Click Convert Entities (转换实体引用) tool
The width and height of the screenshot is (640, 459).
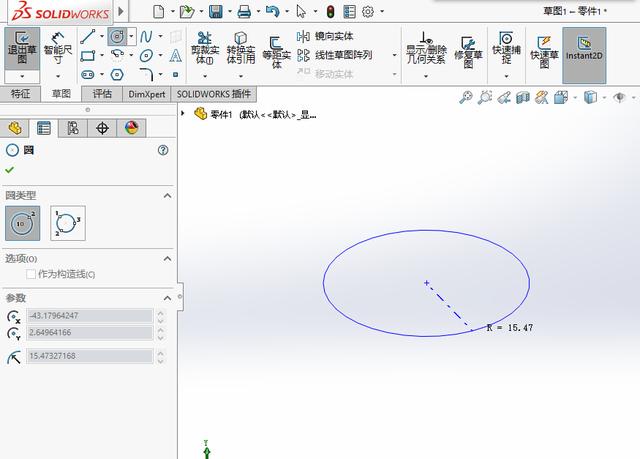[x=240, y=48]
